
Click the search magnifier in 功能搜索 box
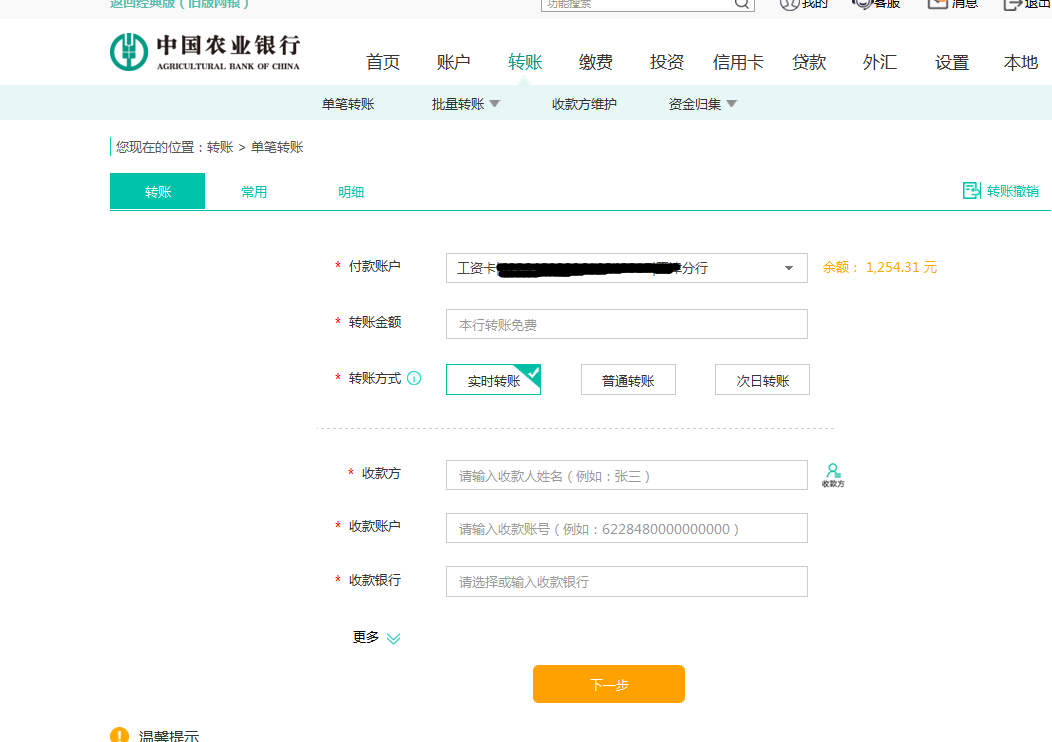click(741, 4)
